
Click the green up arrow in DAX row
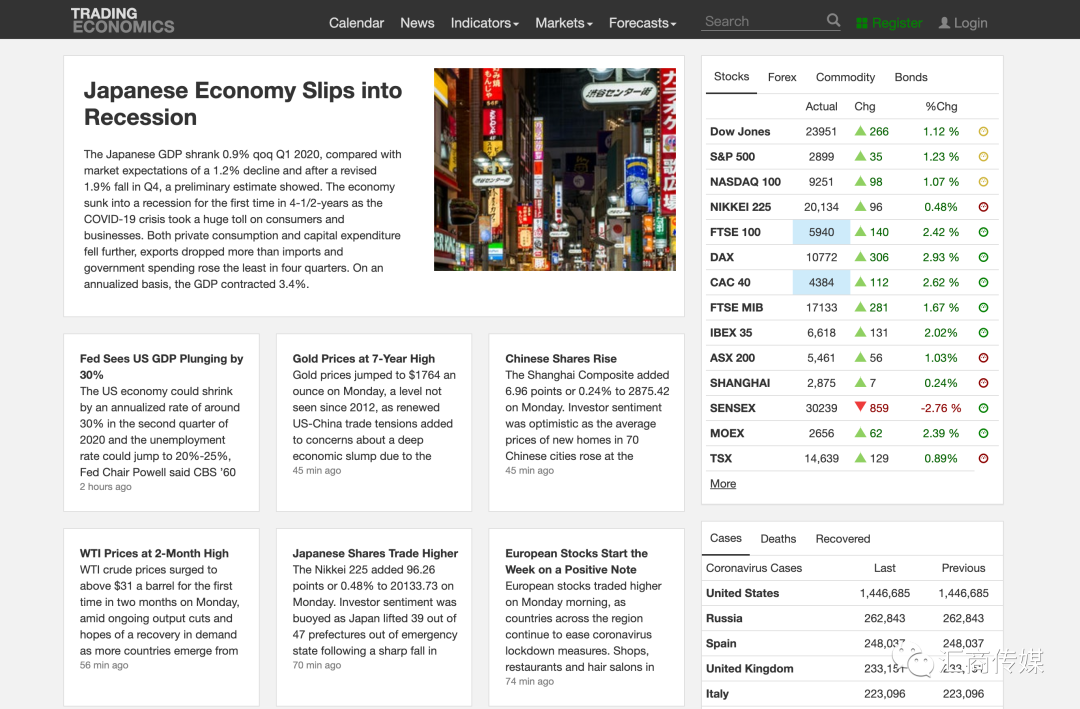coord(860,256)
